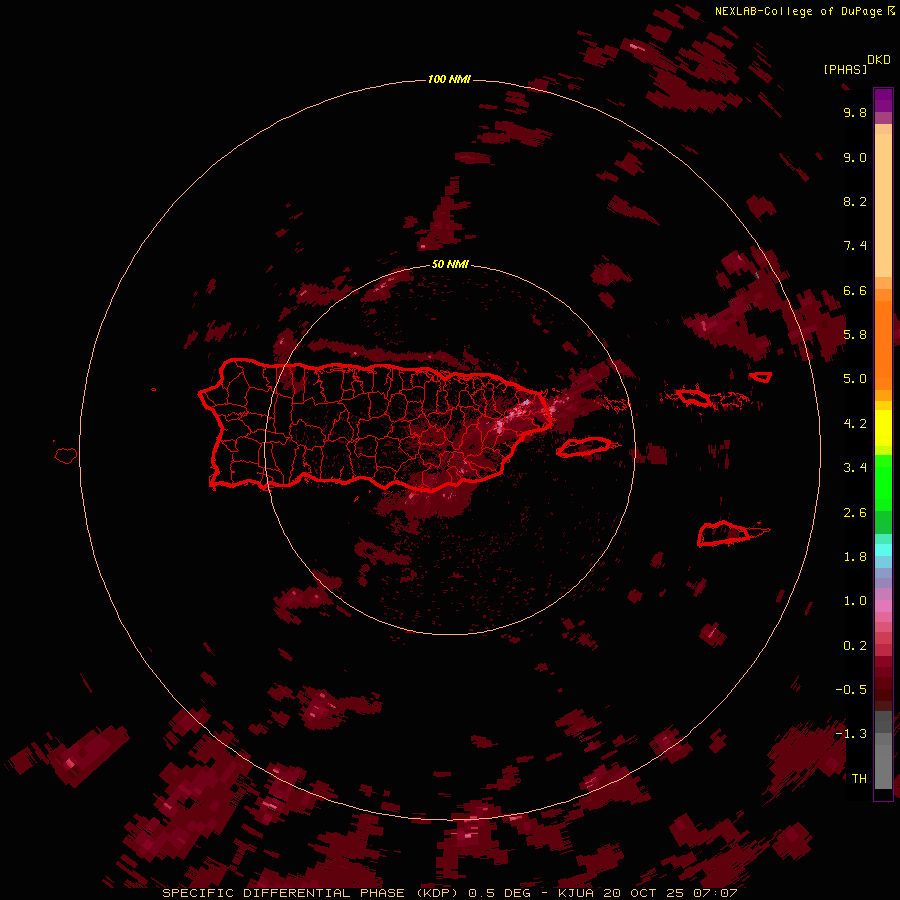Pick the cyan color band on scale

[883, 550]
